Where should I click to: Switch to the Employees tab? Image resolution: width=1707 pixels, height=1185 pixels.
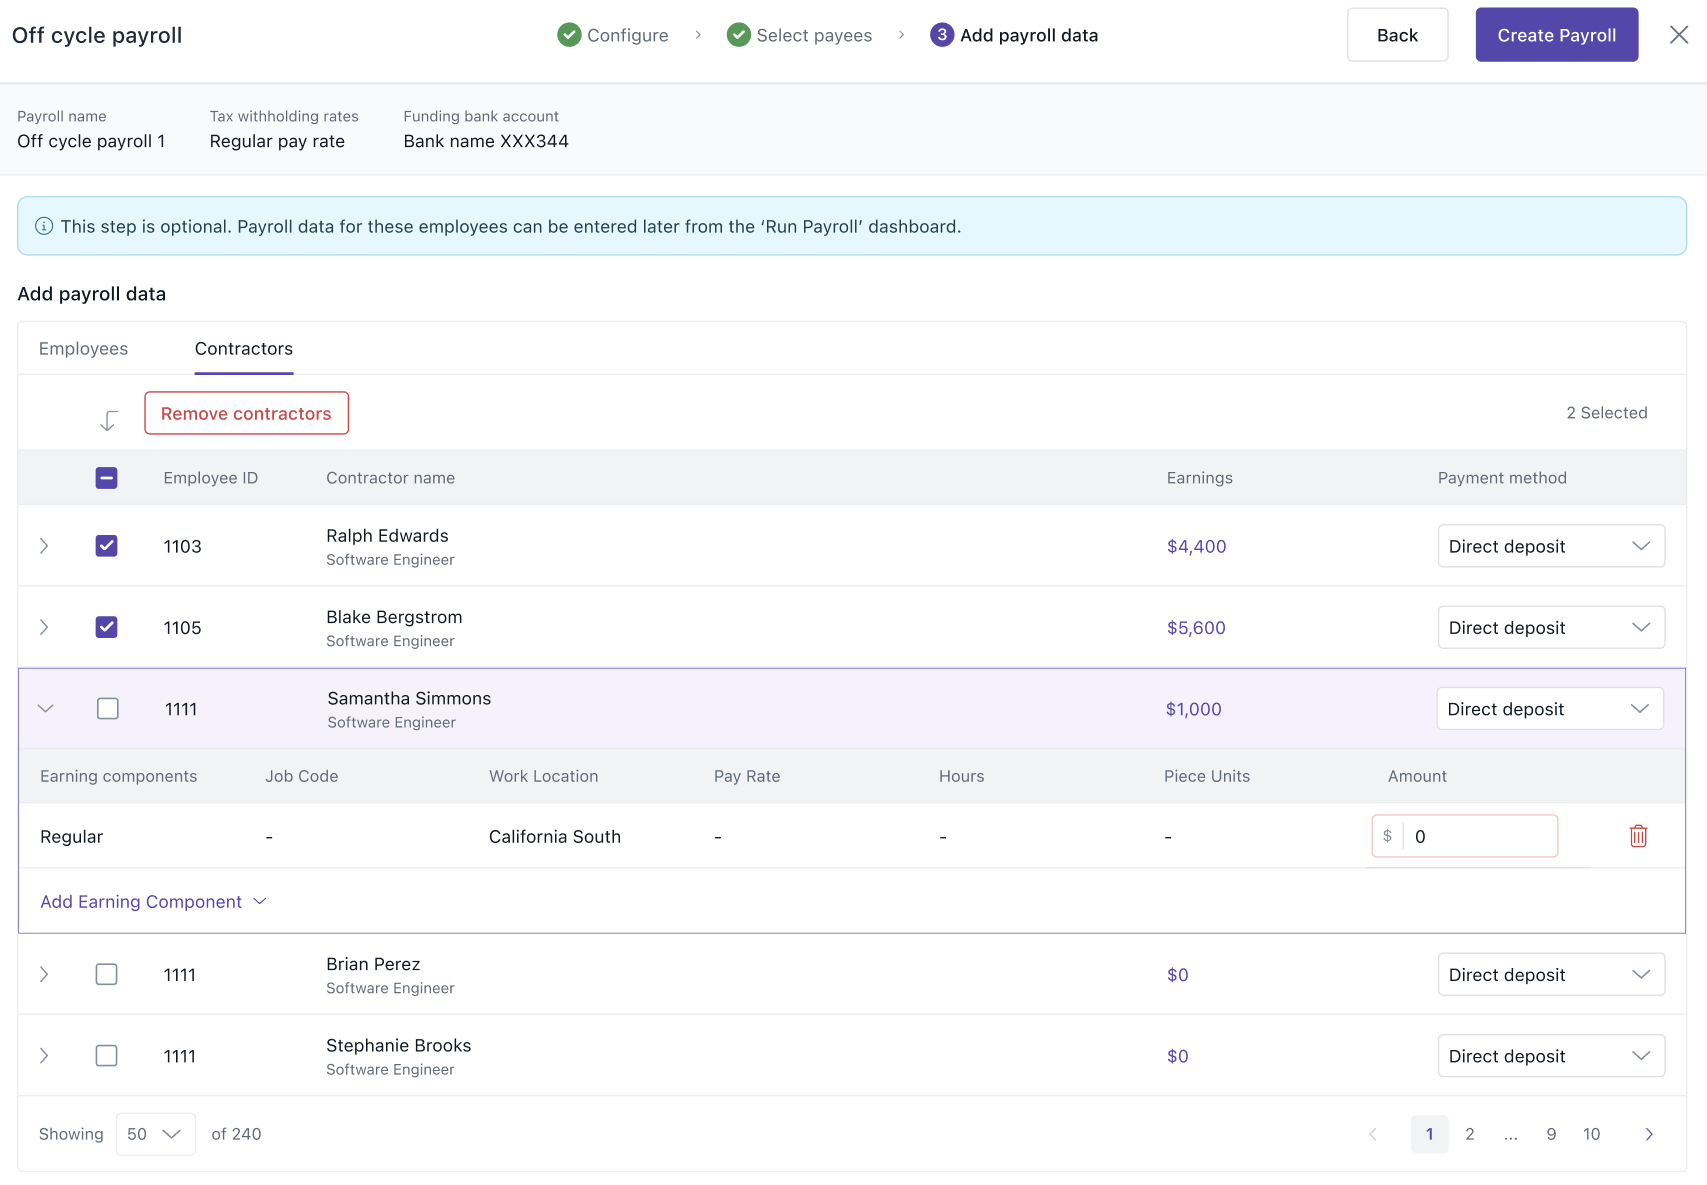click(x=83, y=349)
